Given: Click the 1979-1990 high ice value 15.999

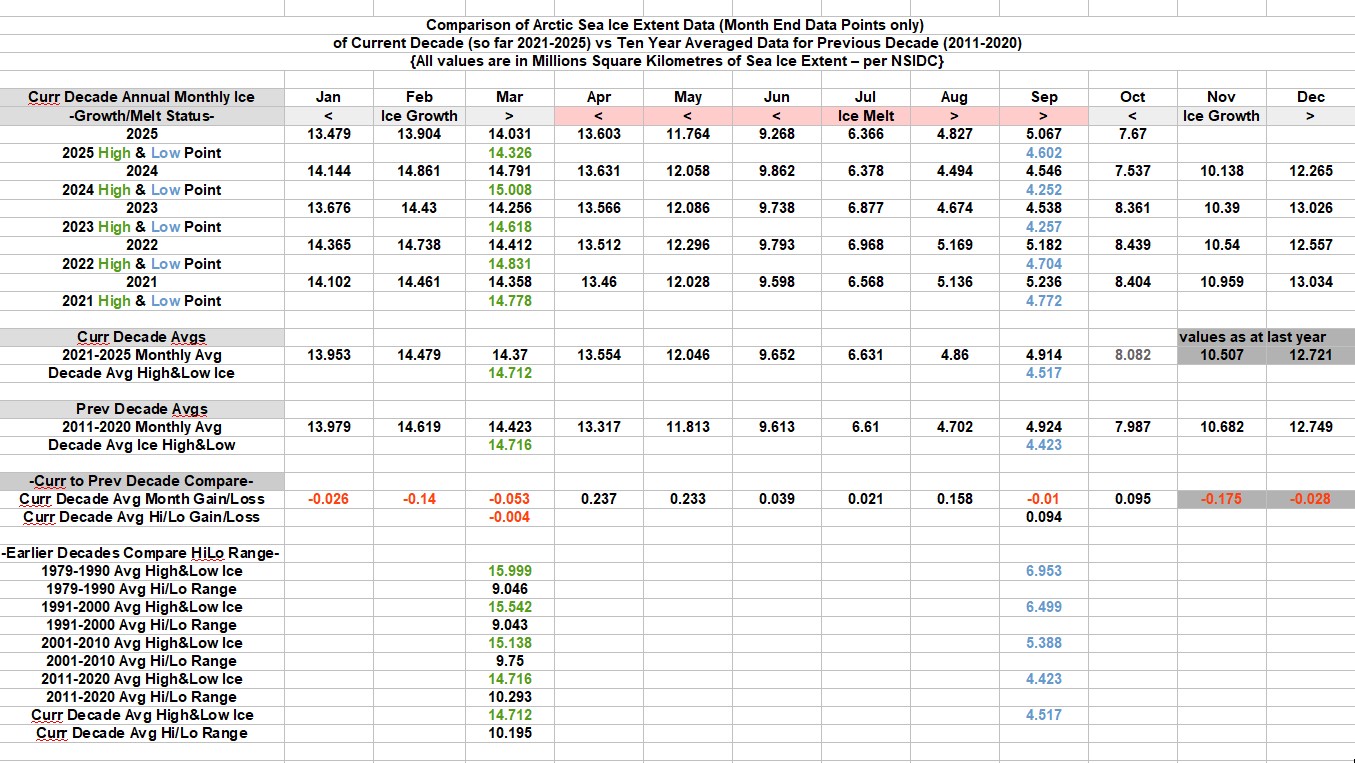Looking at the screenshot, I should click(x=510, y=571).
